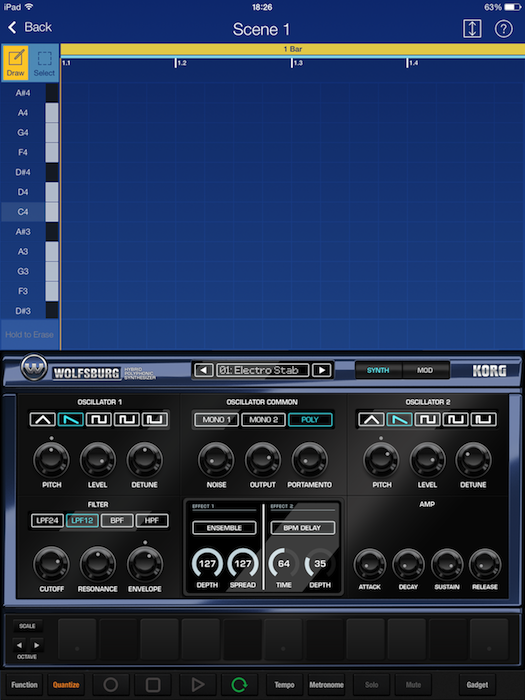Open the Tempo settings

pyautogui.click(x=284, y=684)
